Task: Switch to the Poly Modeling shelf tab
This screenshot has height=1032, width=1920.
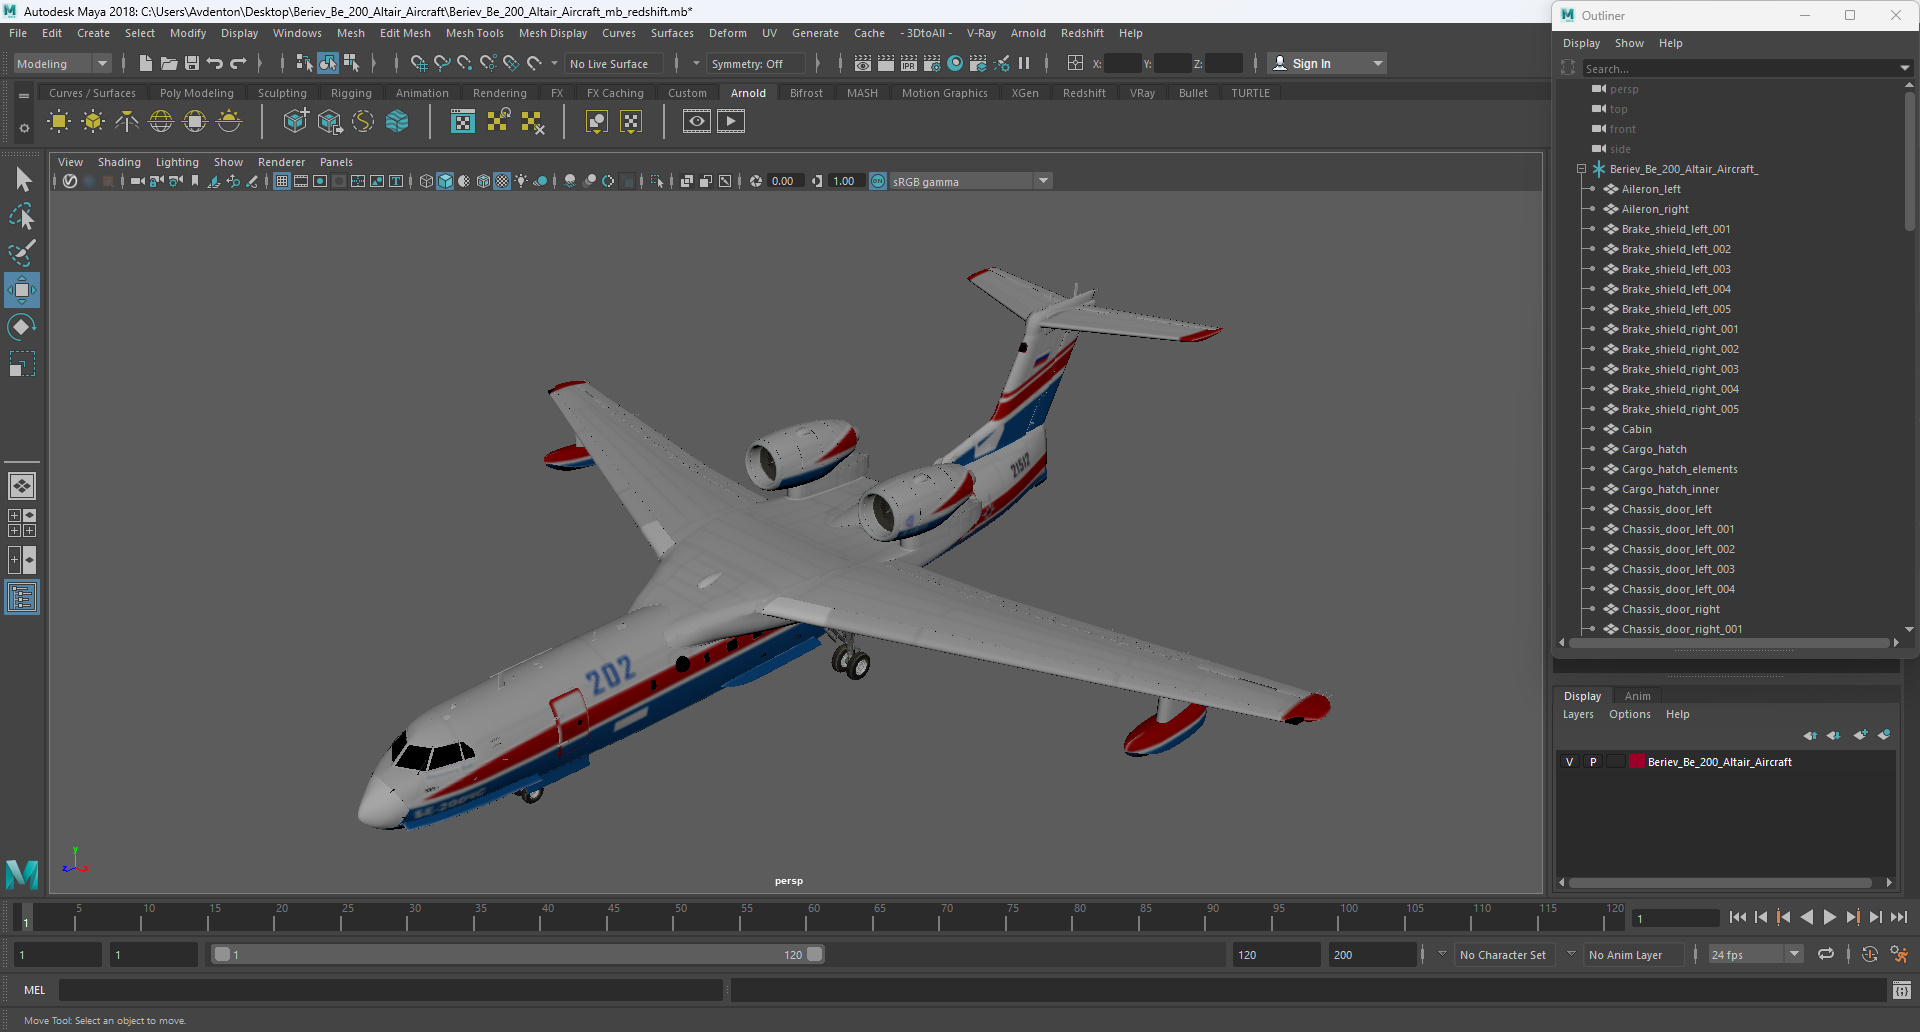Action: coord(197,93)
